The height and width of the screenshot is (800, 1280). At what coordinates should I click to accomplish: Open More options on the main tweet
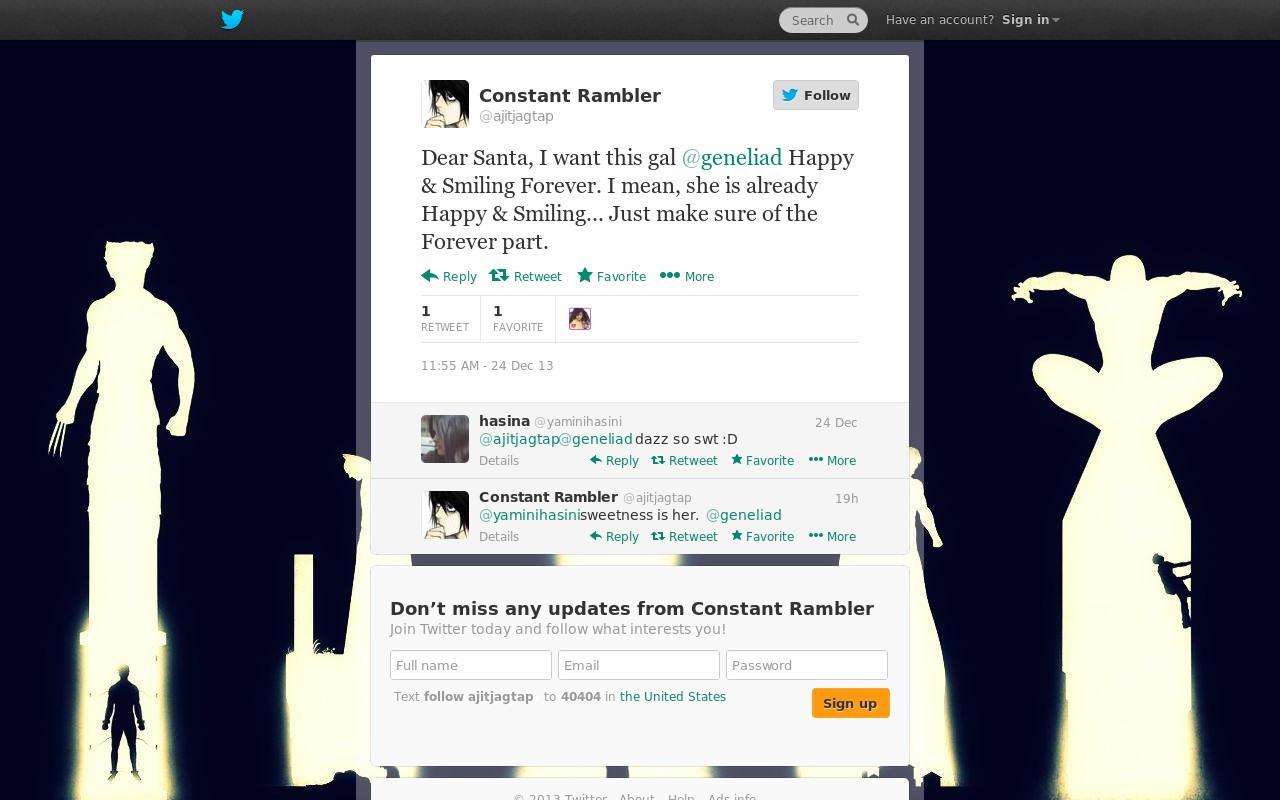687,276
